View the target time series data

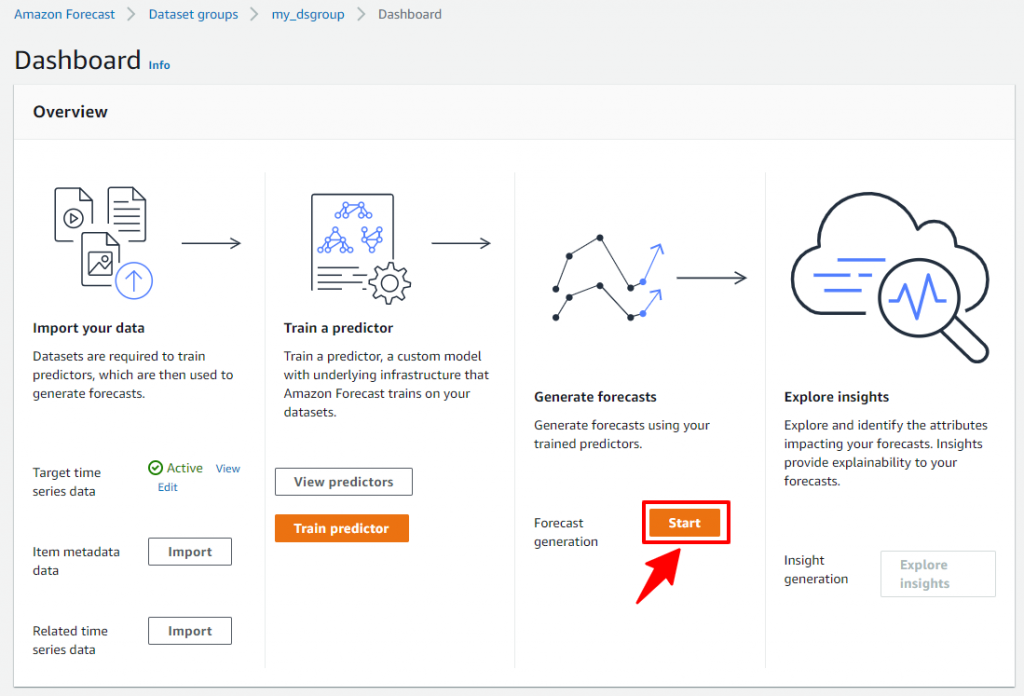(228, 469)
